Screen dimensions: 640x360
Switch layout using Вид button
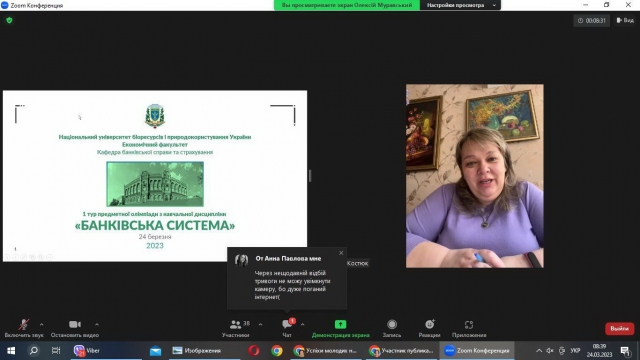coord(625,20)
